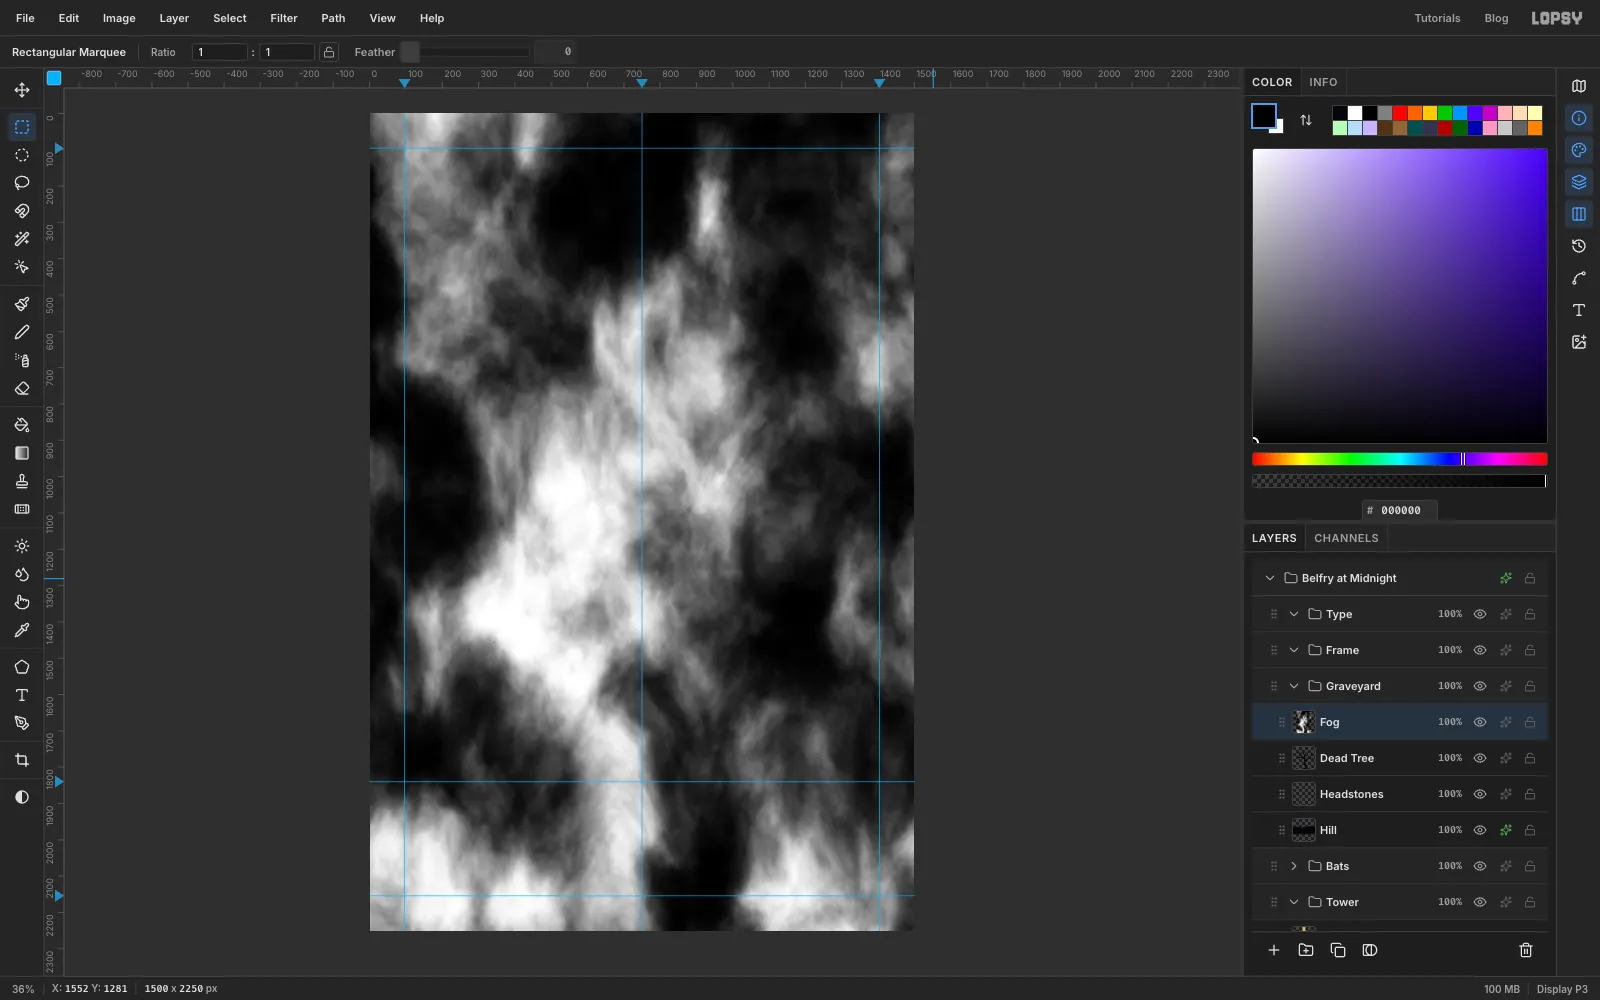Image resolution: width=1600 pixels, height=1000 pixels.
Task: Collapse the Belfry at Midnight group
Action: tap(1270, 578)
